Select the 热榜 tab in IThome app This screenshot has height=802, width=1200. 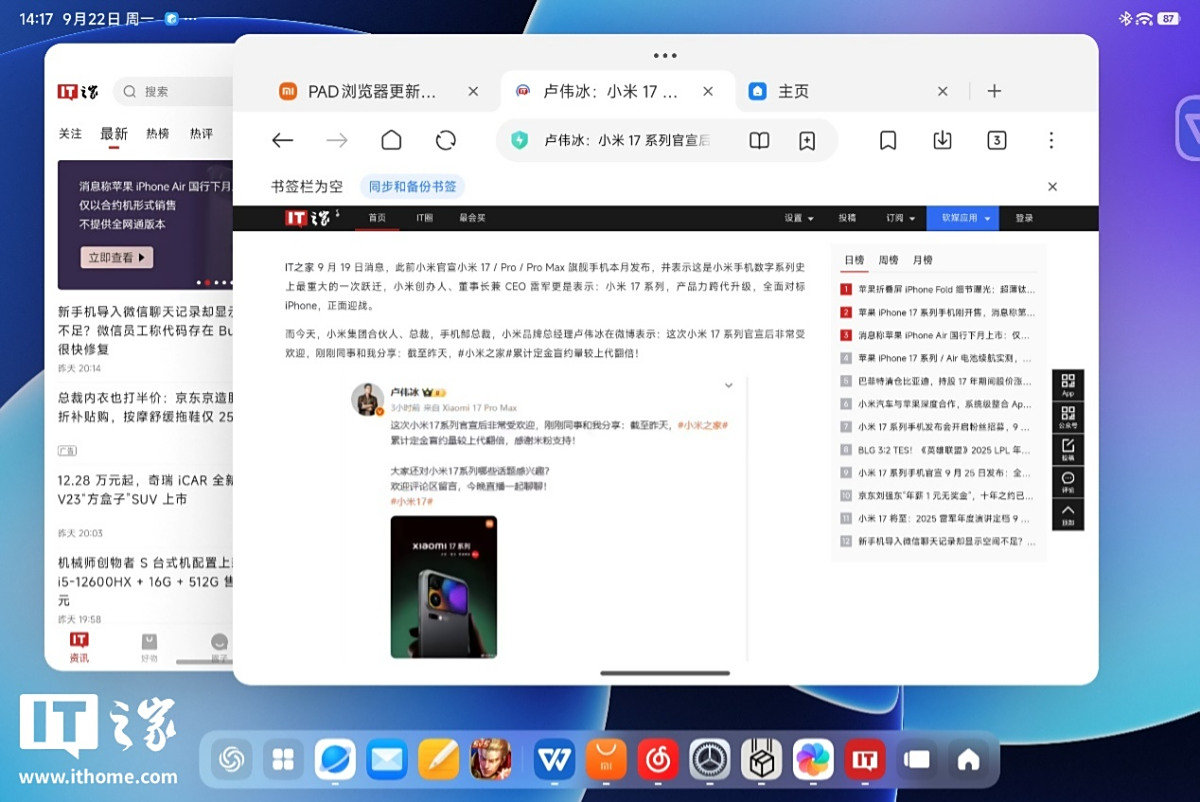pyautogui.click(x=157, y=134)
